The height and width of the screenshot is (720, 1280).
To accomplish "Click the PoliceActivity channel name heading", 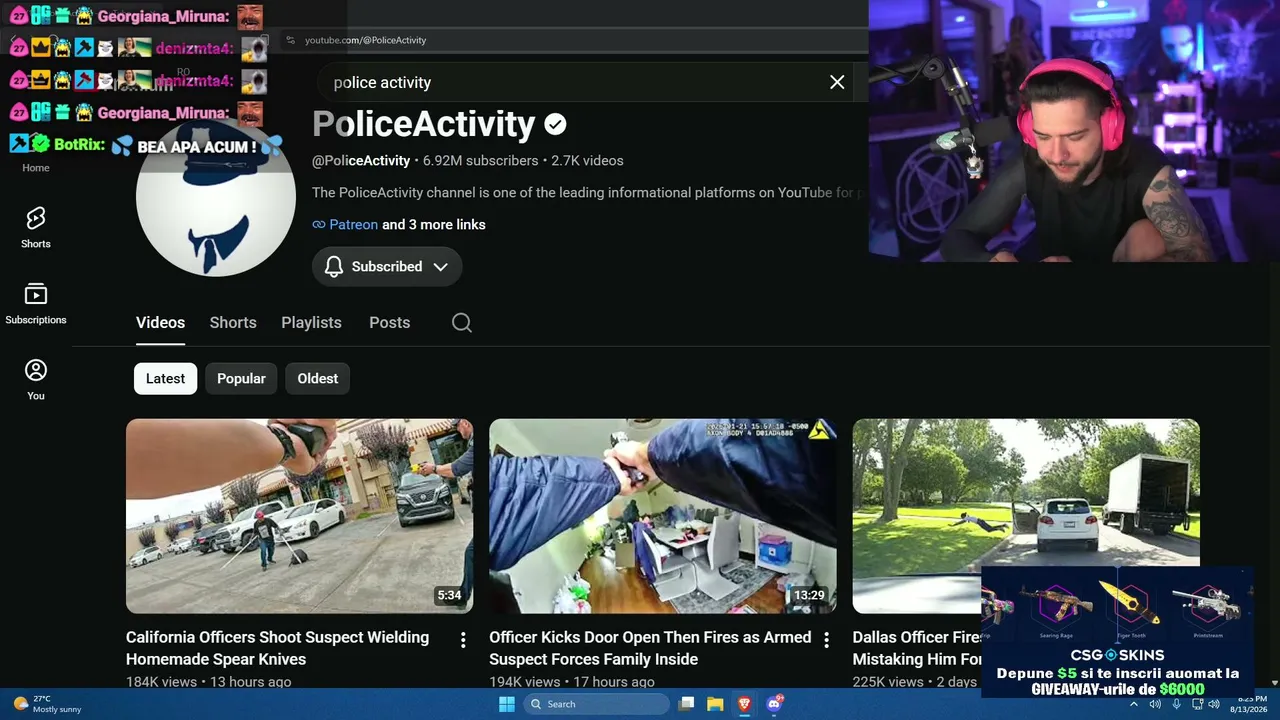I will (x=424, y=124).
